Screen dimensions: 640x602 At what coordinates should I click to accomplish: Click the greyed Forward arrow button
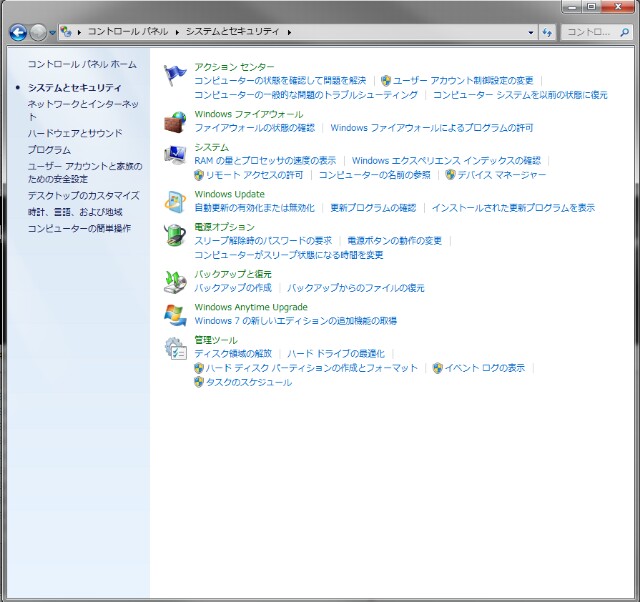coord(38,32)
